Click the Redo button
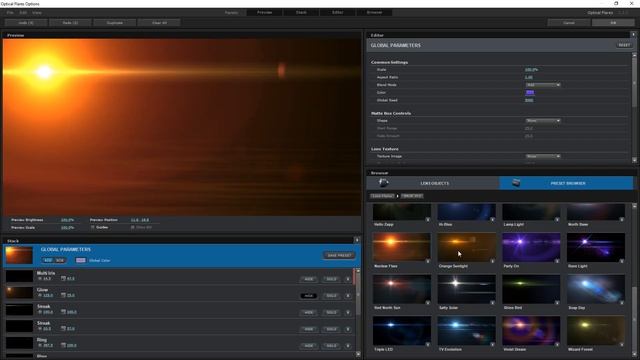Viewport: 640px width, 360px height. [x=70, y=23]
